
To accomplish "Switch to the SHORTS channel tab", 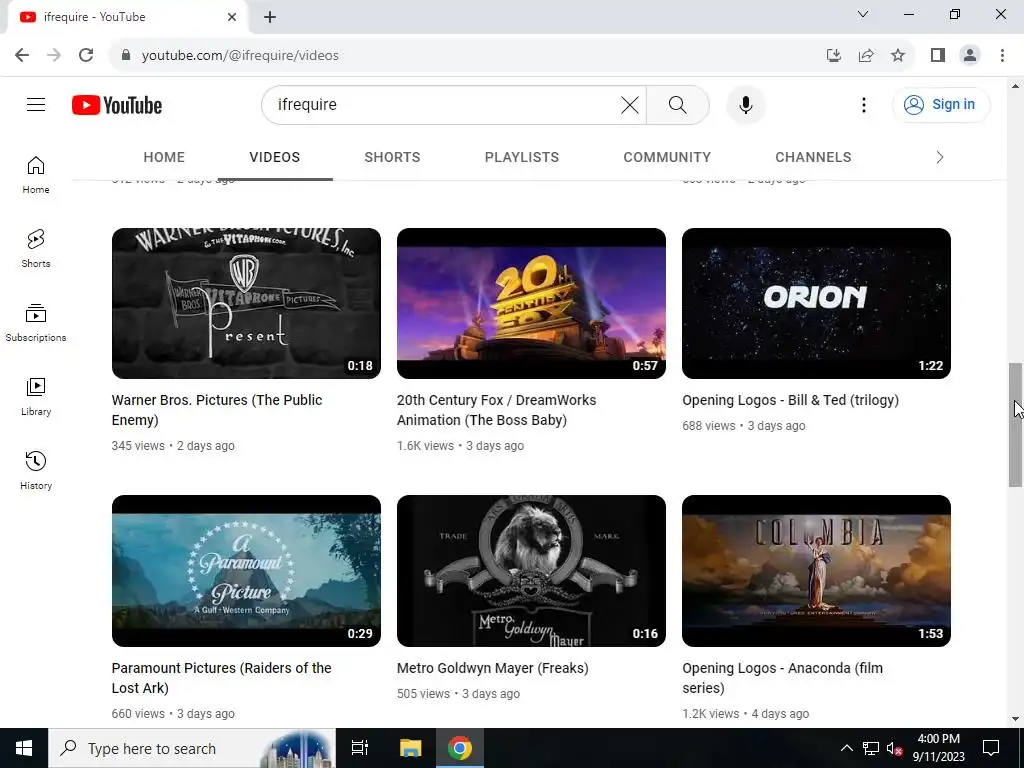I will tap(392, 157).
